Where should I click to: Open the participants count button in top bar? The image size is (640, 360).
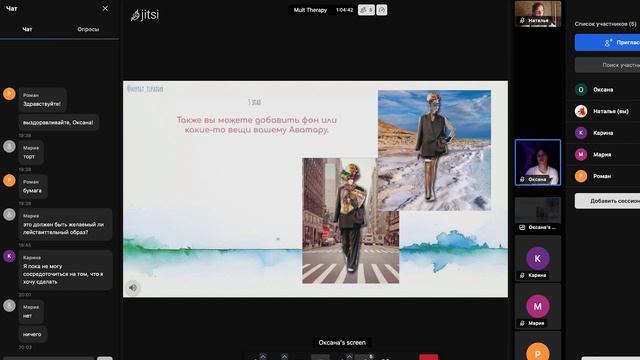(x=366, y=10)
